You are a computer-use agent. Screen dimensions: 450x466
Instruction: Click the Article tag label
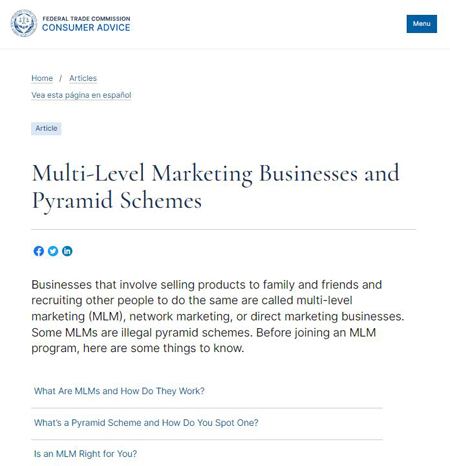[46, 128]
